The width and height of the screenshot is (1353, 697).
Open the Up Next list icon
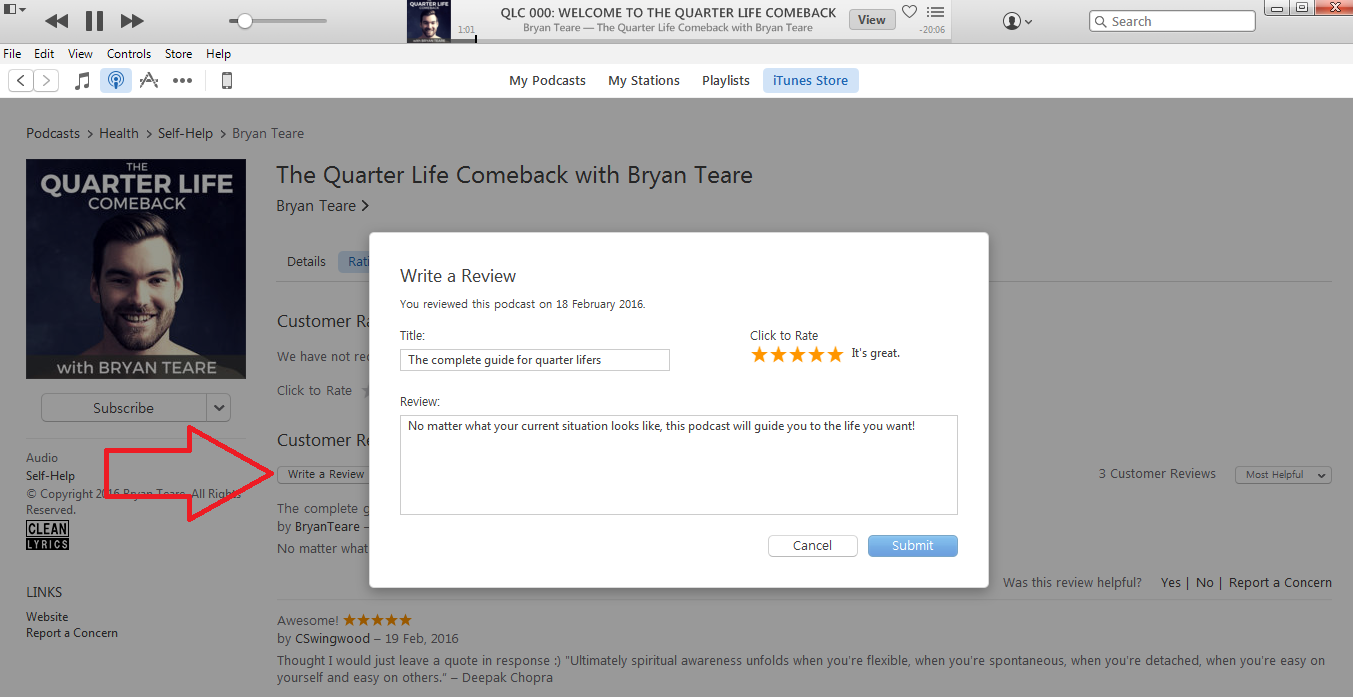935,12
